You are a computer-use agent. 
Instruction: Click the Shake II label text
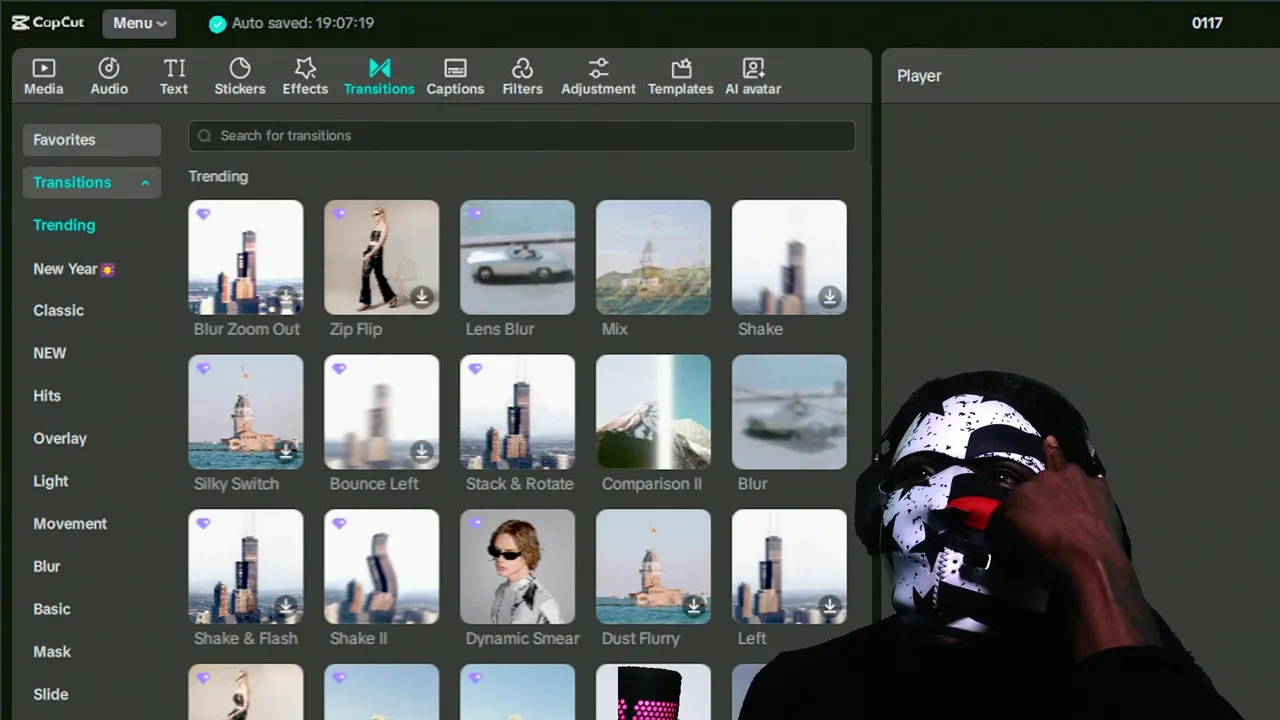(x=358, y=639)
